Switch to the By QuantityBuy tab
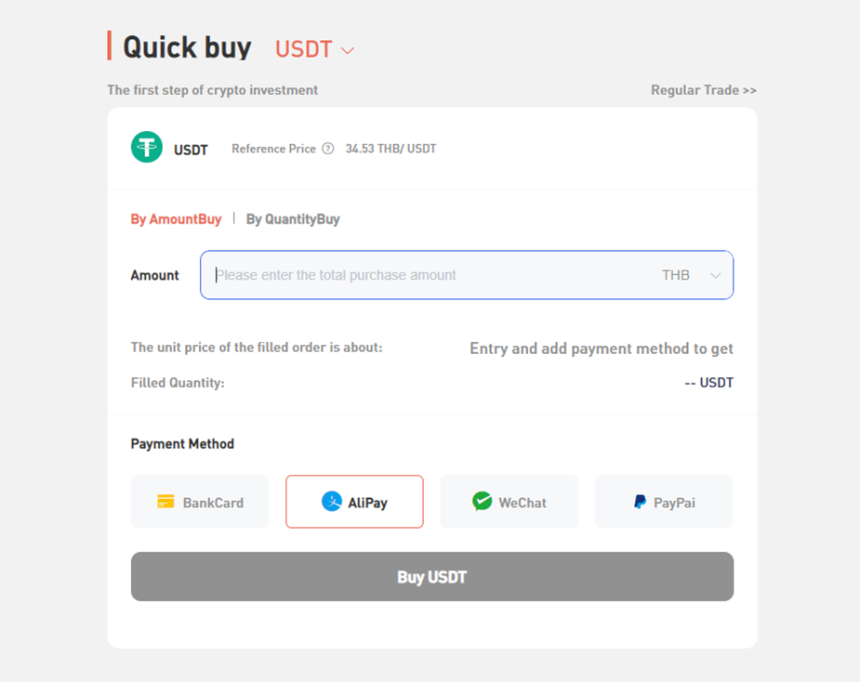 [x=293, y=219]
